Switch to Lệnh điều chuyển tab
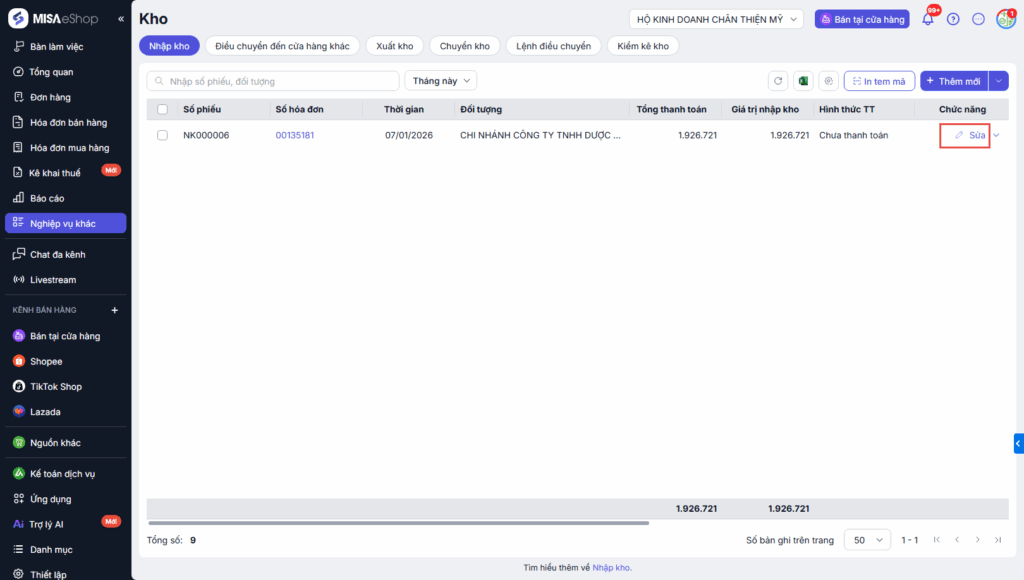The width and height of the screenshot is (1024, 580). point(553,46)
